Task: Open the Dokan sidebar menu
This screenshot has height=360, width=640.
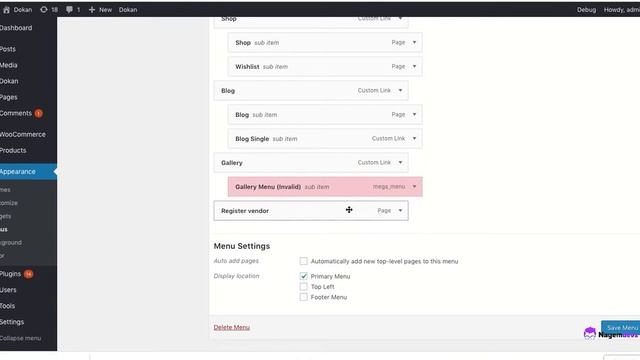Action: [x=9, y=81]
